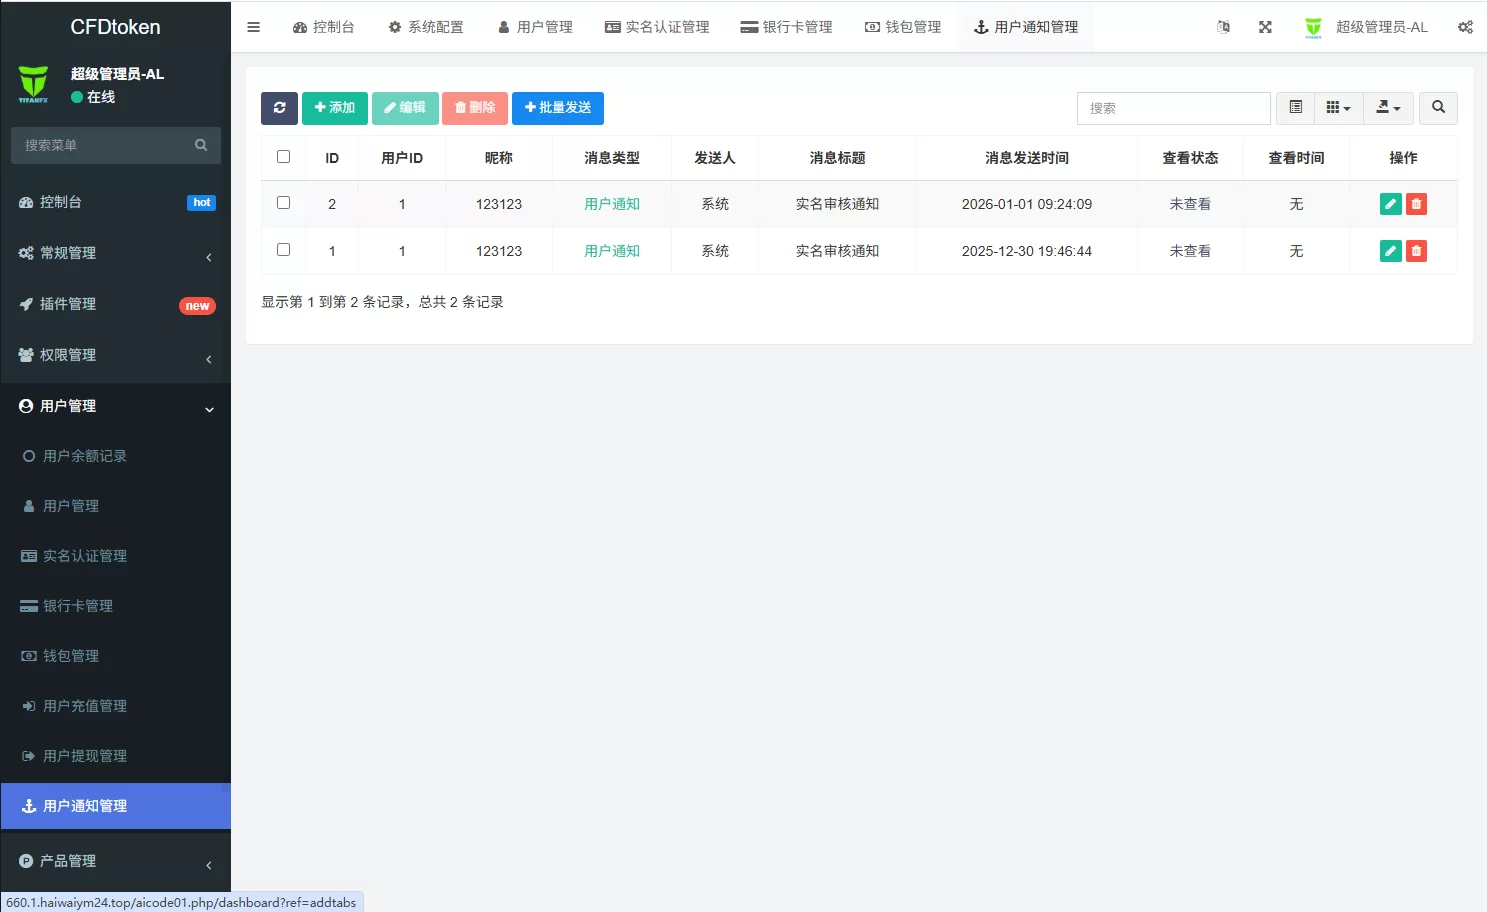
Task: Click the 添加 button to add a notification
Action: (x=334, y=108)
